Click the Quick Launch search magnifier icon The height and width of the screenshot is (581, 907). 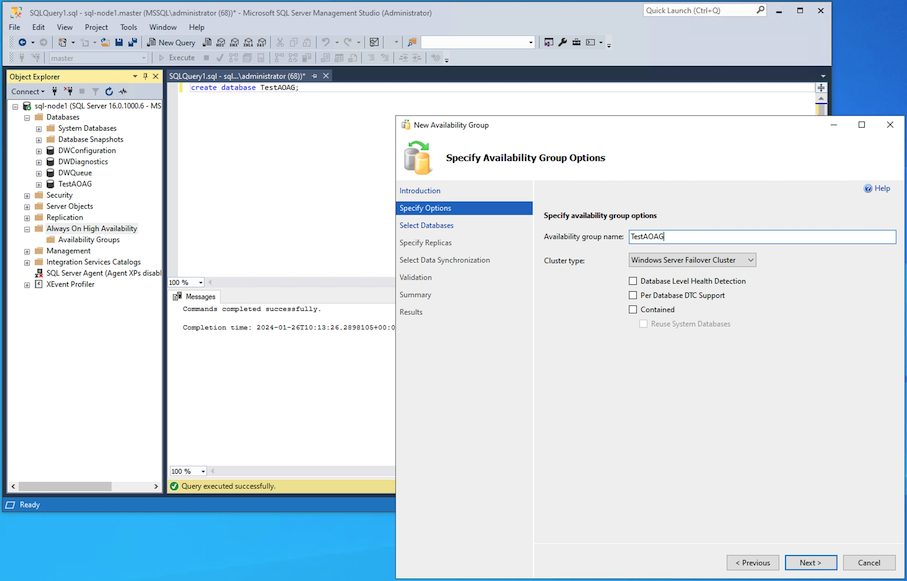click(x=760, y=10)
